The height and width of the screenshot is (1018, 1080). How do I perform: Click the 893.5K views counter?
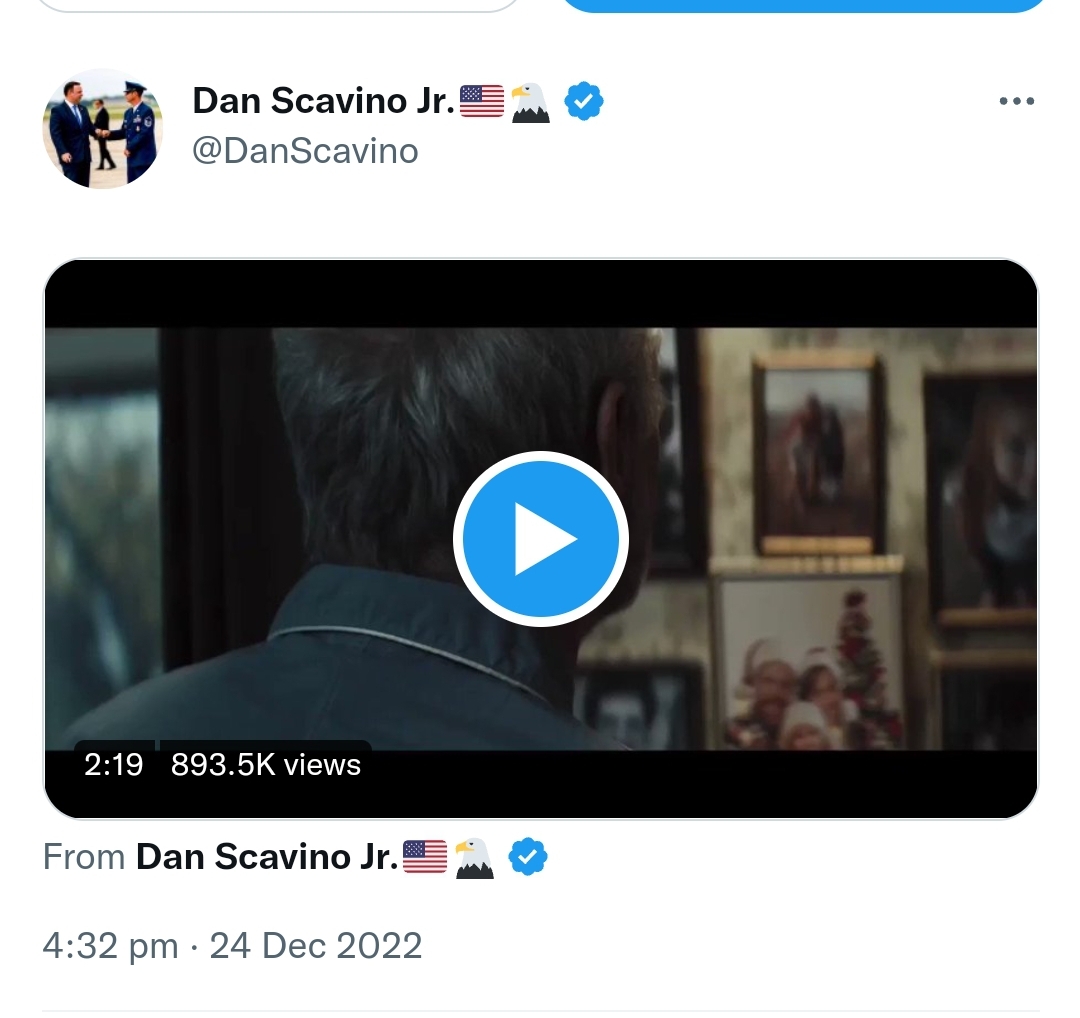point(265,765)
